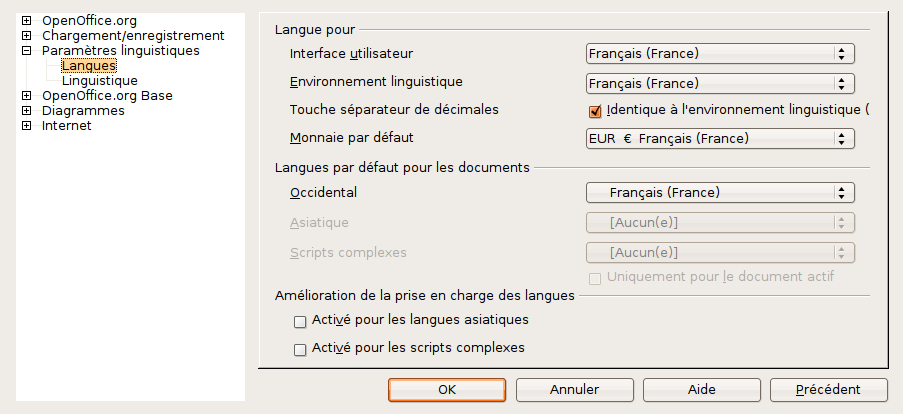Click the OK button
Screen dimensions: 903x414
click(x=447, y=390)
